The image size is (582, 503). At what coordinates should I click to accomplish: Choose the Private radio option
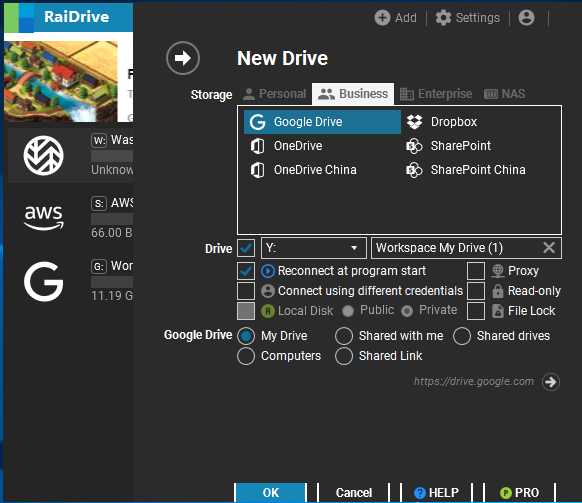click(407, 311)
